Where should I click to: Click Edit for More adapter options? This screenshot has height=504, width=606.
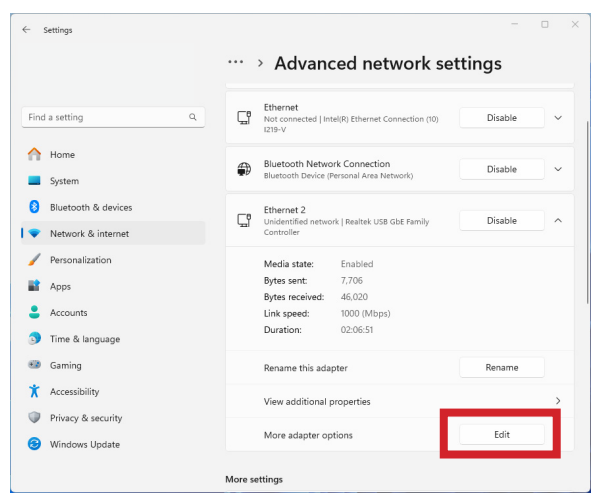tap(502, 434)
